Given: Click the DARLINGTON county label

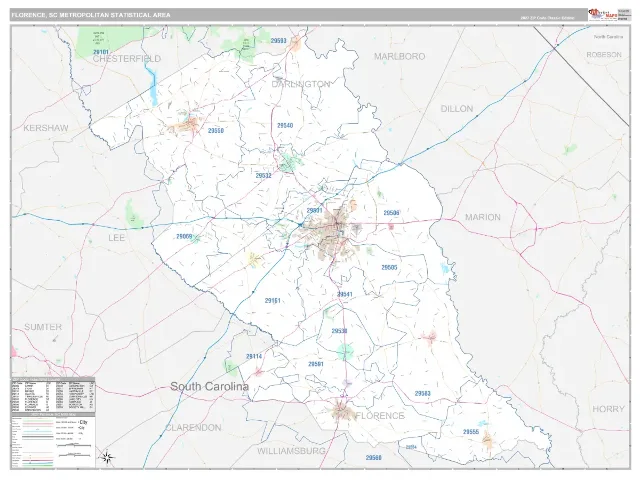Looking at the screenshot, I should [x=301, y=84].
